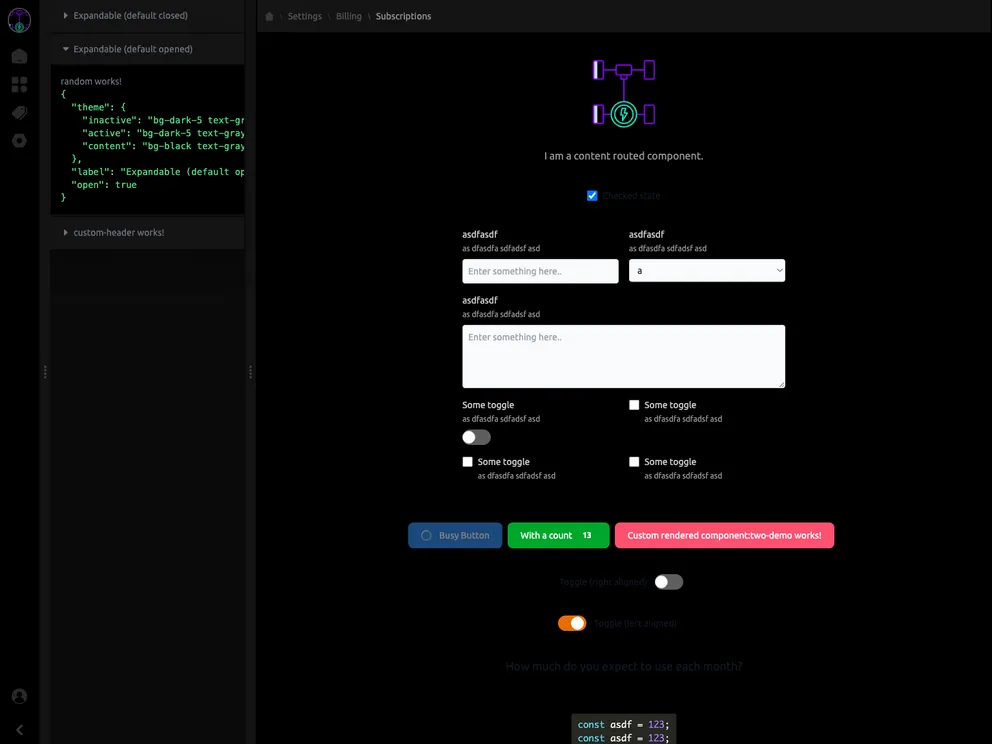Click the user profile icon in sidebar

pyautogui.click(x=19, y=696)
